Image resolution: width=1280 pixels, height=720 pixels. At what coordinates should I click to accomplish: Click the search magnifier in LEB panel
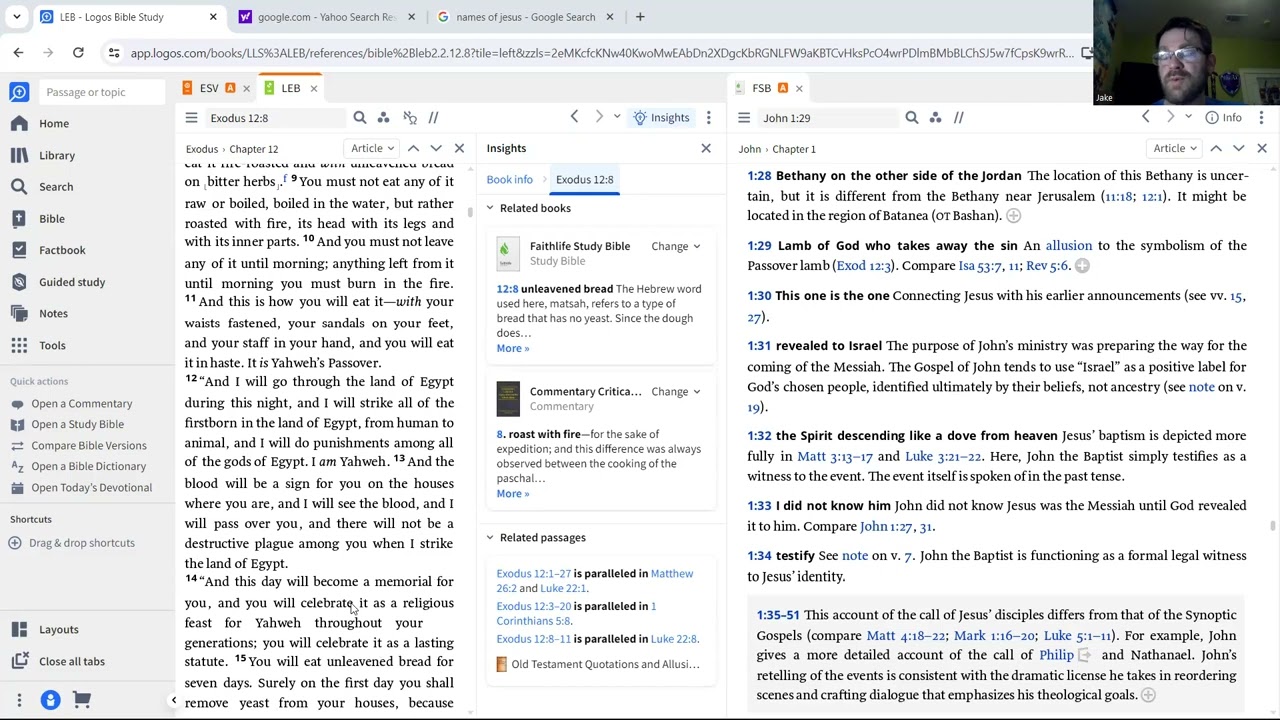[360, 118]
